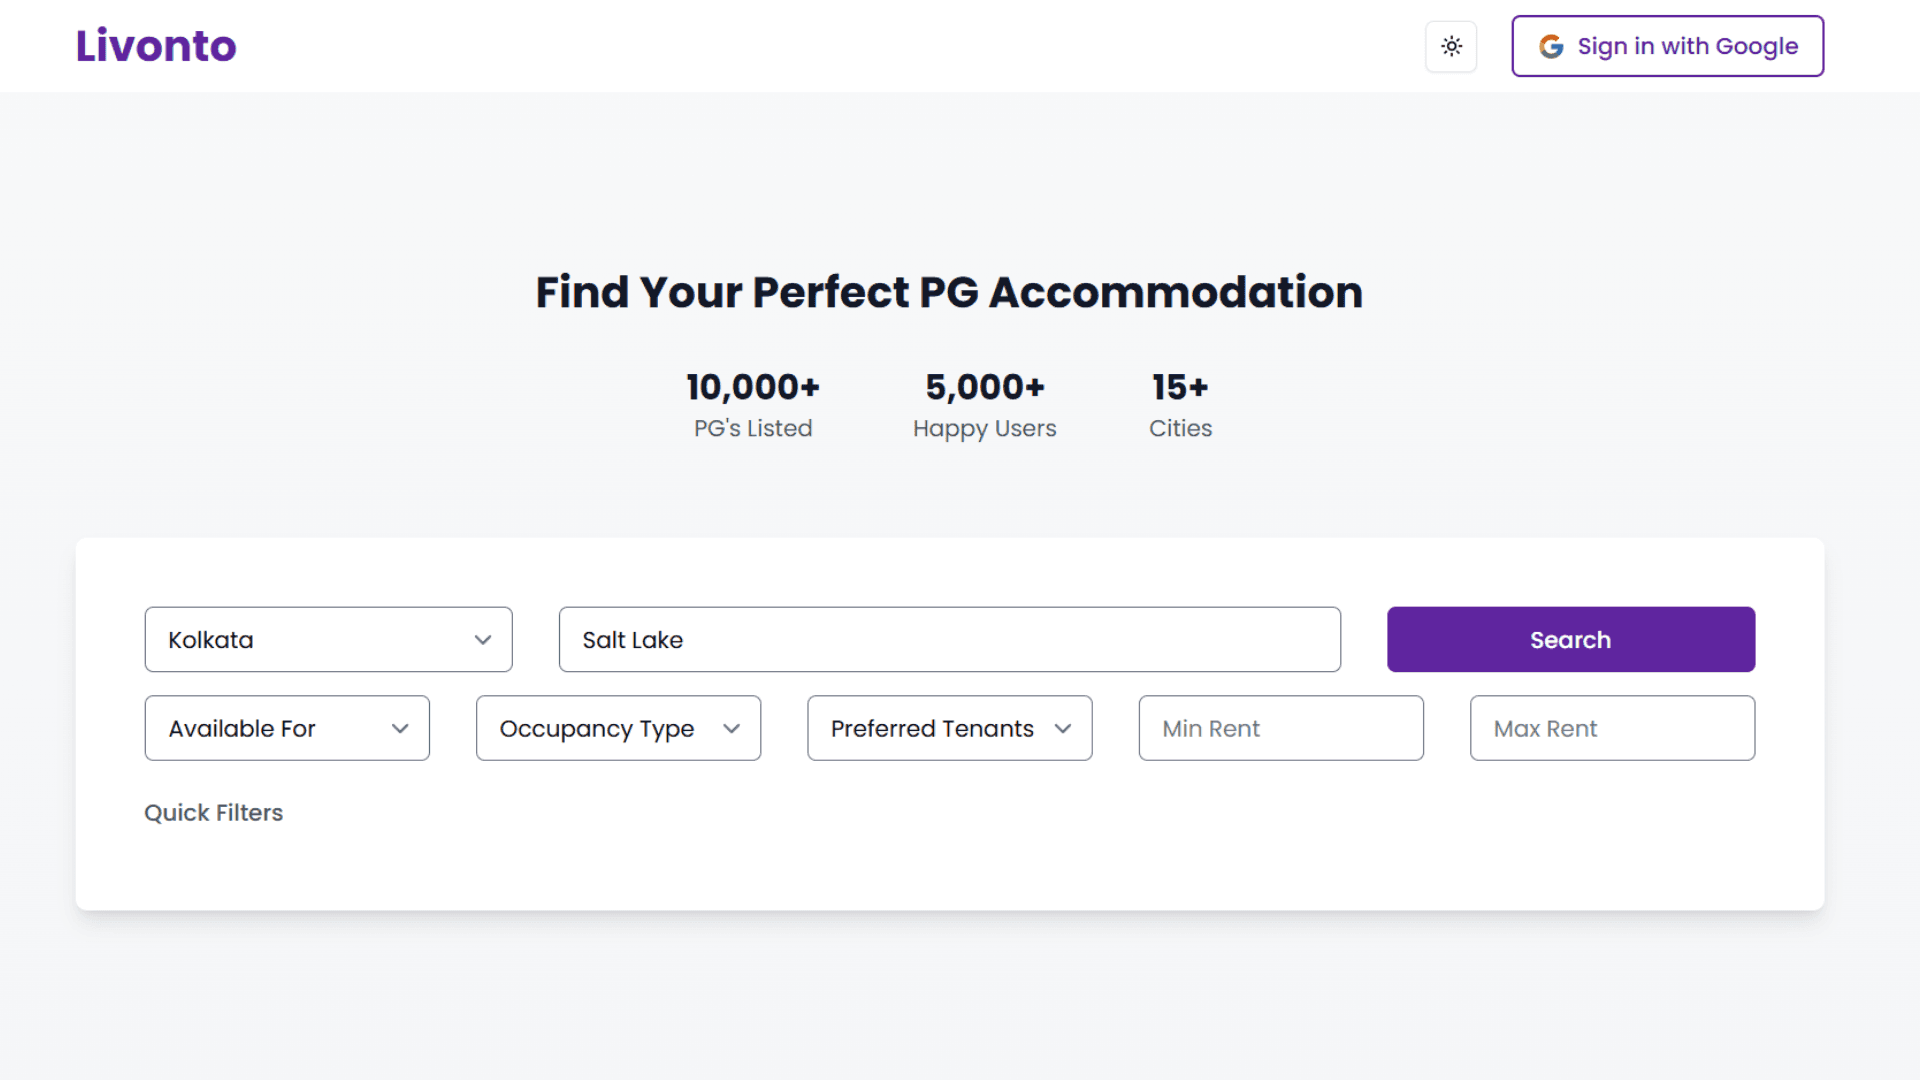Click into the Min Rent field
Image resolution: width=1920 pixels, height=1080 pixels.
click(x=1280, y=728)
